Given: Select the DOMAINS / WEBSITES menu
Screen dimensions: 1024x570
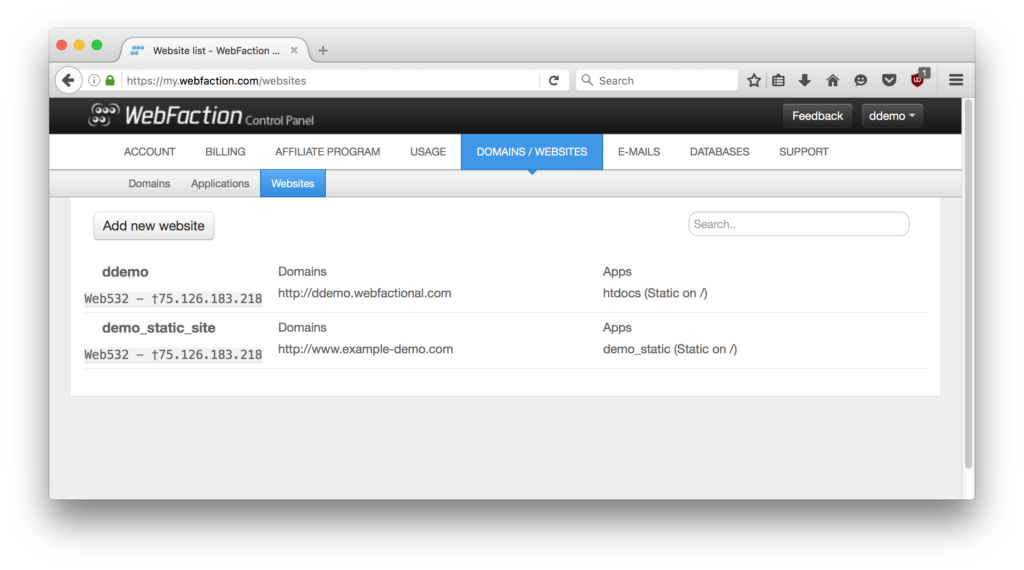Looking at the screenshot, I should pos(532,151).
